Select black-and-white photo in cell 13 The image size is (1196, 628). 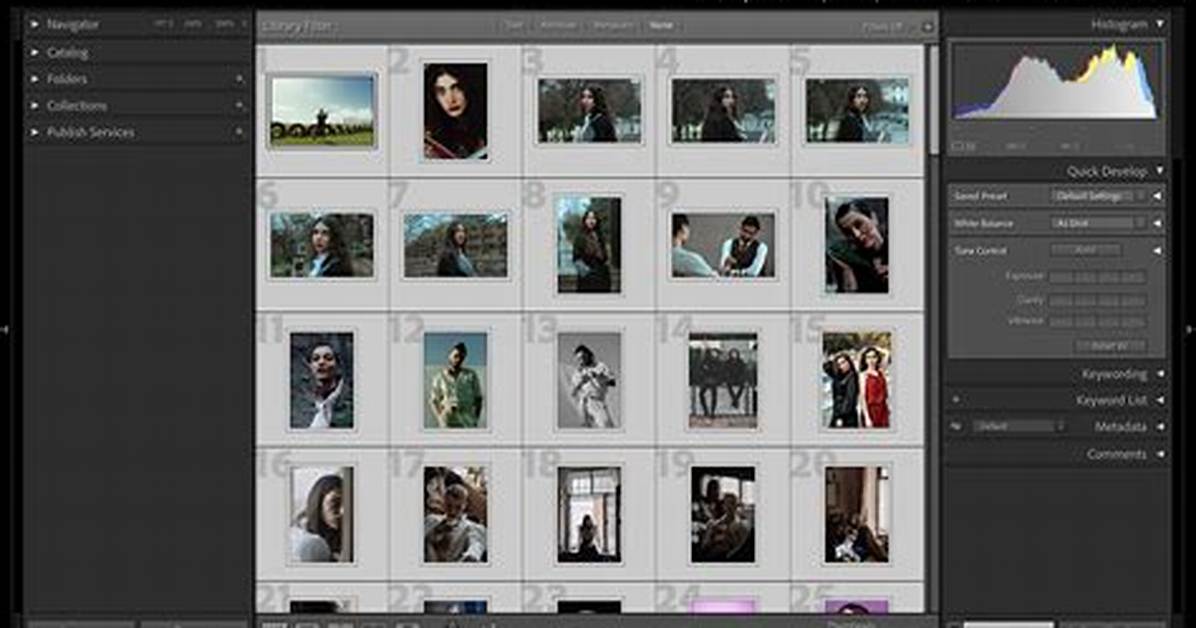[x=589, y=380]
